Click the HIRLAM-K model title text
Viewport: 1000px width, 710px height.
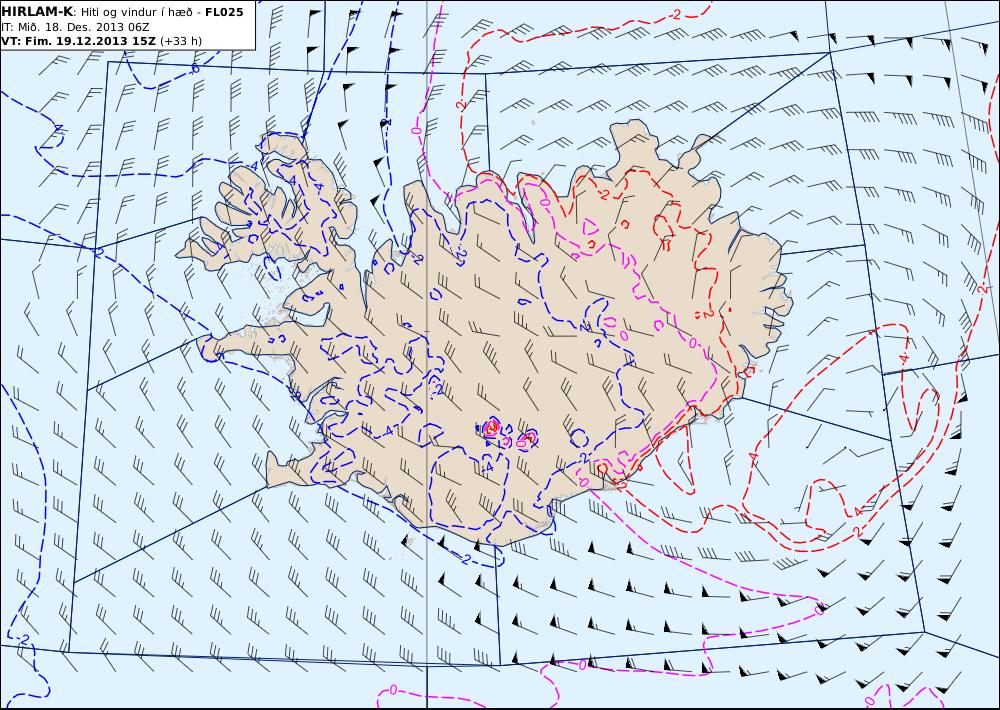point(37,12)
